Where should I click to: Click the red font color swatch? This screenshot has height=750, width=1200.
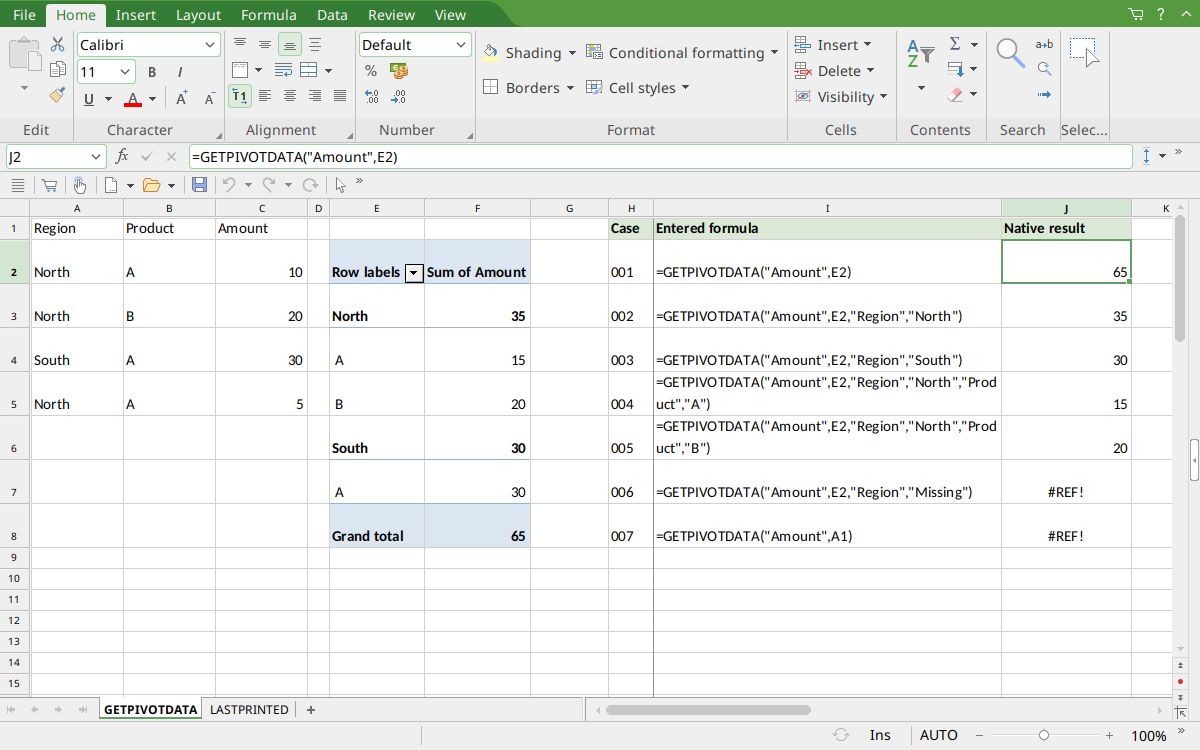132,99
